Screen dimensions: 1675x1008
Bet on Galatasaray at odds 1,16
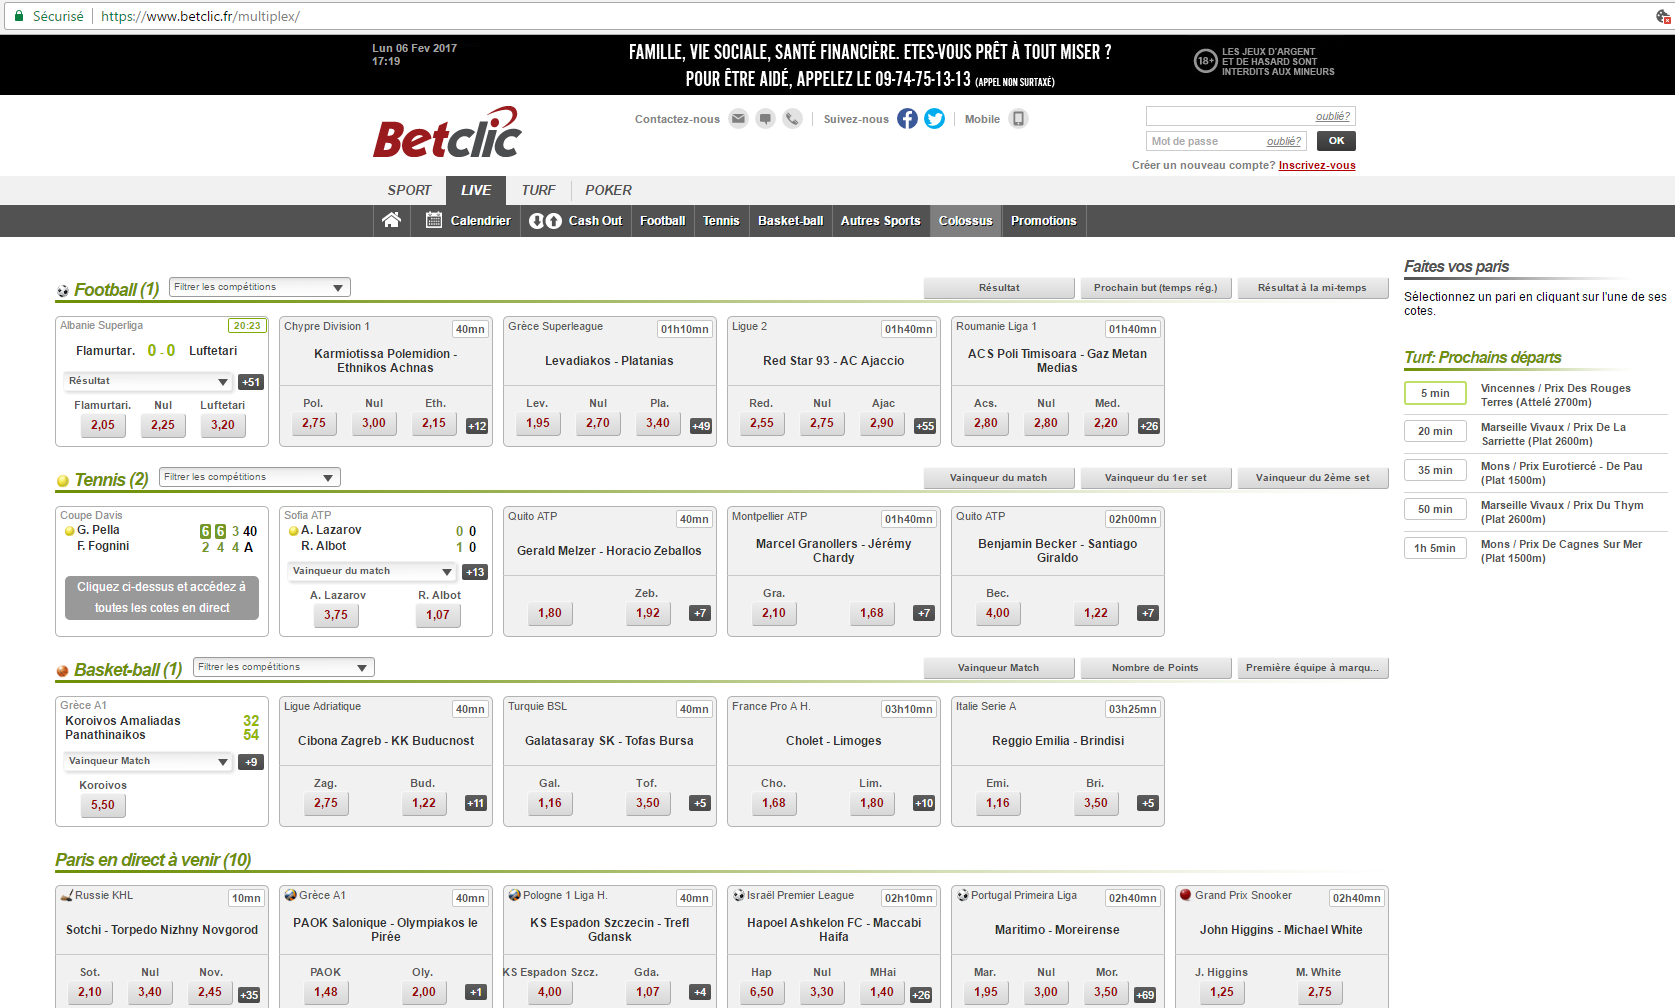pyautogui.click(x=550, y=803)
